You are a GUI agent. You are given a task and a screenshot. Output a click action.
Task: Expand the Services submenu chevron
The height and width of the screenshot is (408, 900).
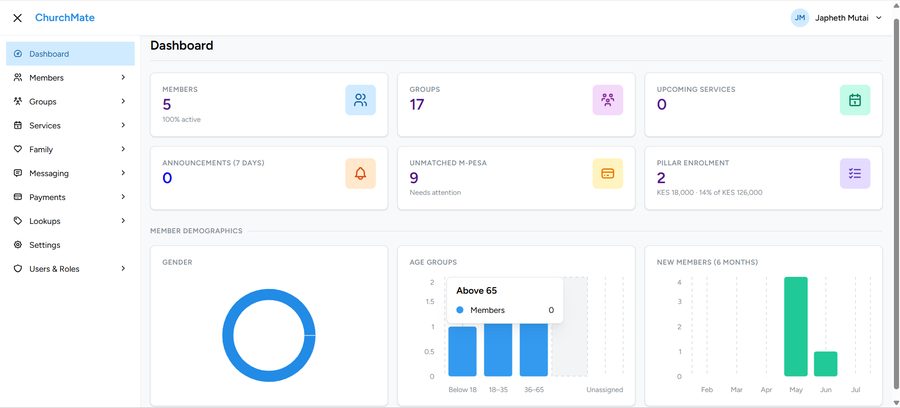(x=123, y=125)
